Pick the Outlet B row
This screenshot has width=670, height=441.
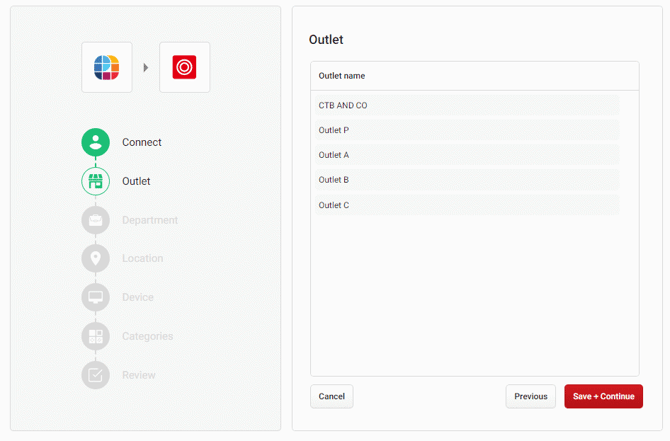coord(467,180)
